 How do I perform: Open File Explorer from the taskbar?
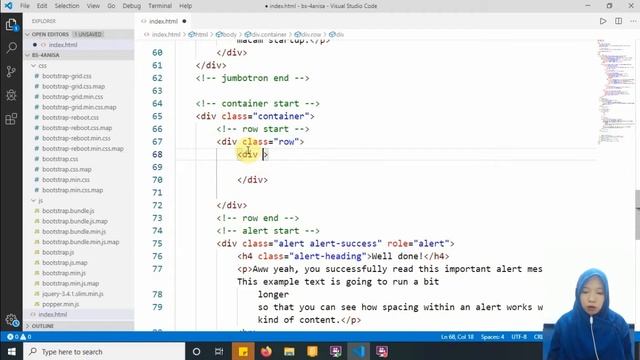tap(289, 351)
